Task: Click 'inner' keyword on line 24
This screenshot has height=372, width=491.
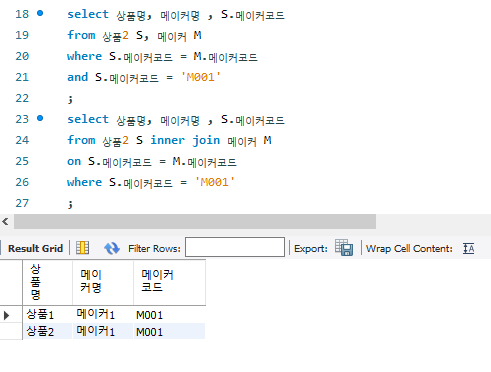Action: 167,140
